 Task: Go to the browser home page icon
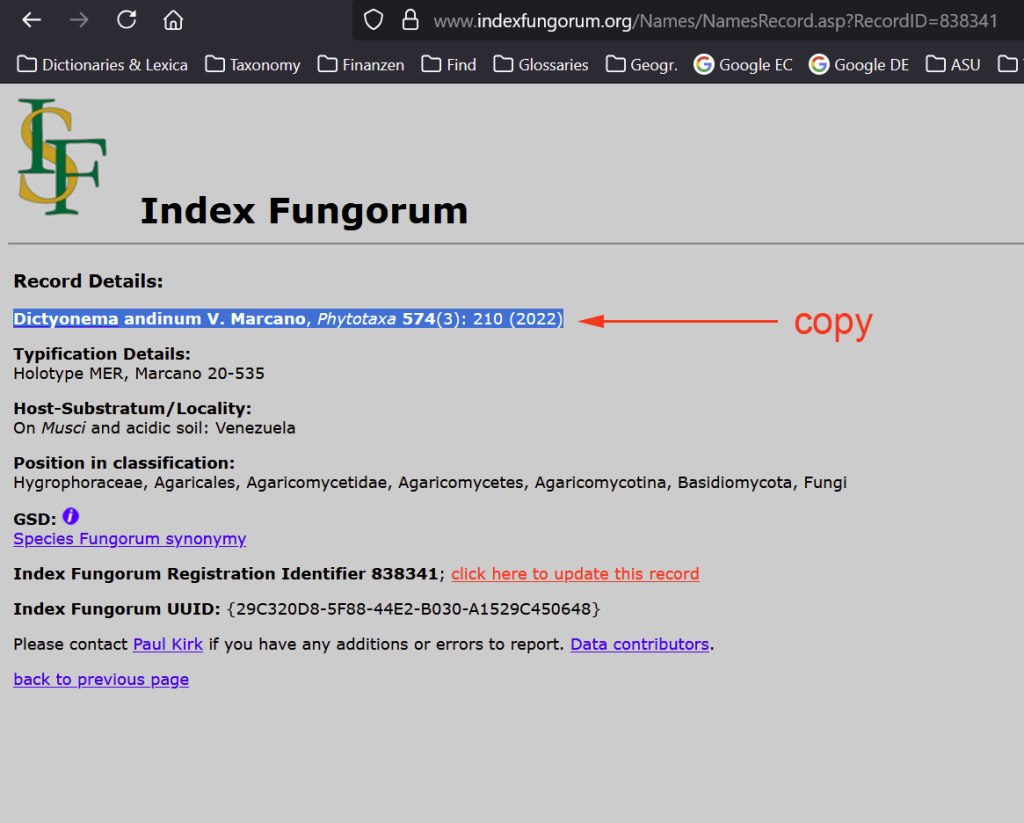(x=173, y=20)
